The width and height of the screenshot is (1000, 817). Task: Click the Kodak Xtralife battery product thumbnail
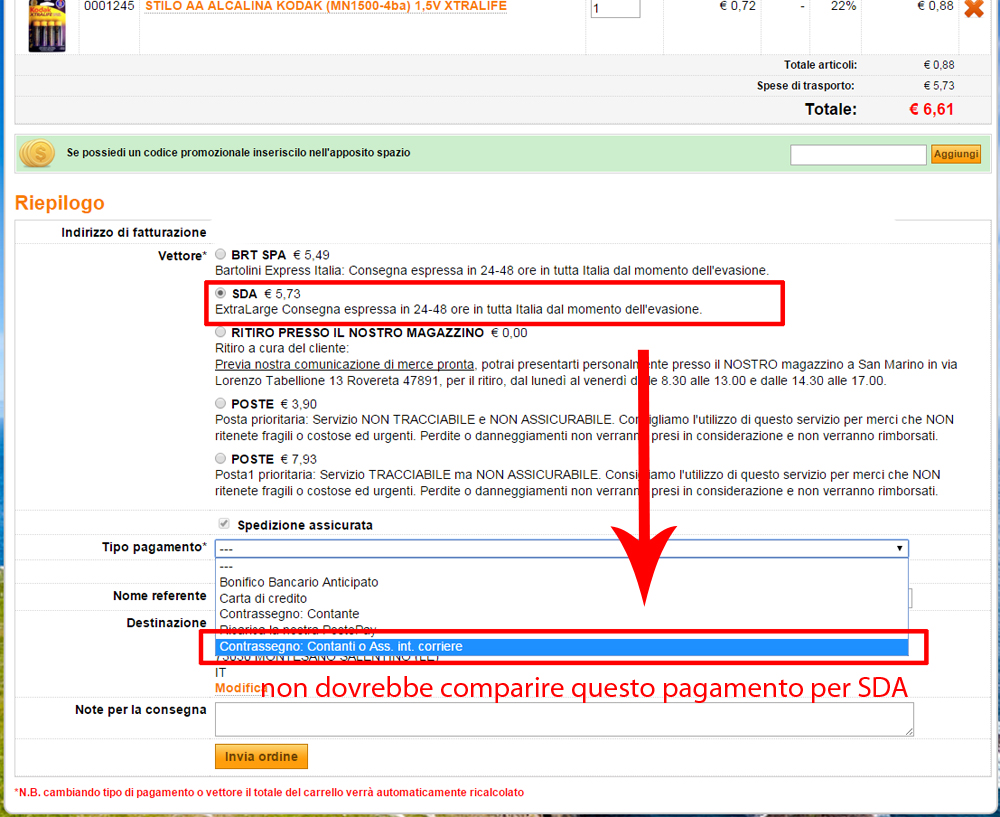[x=47, y=26]
